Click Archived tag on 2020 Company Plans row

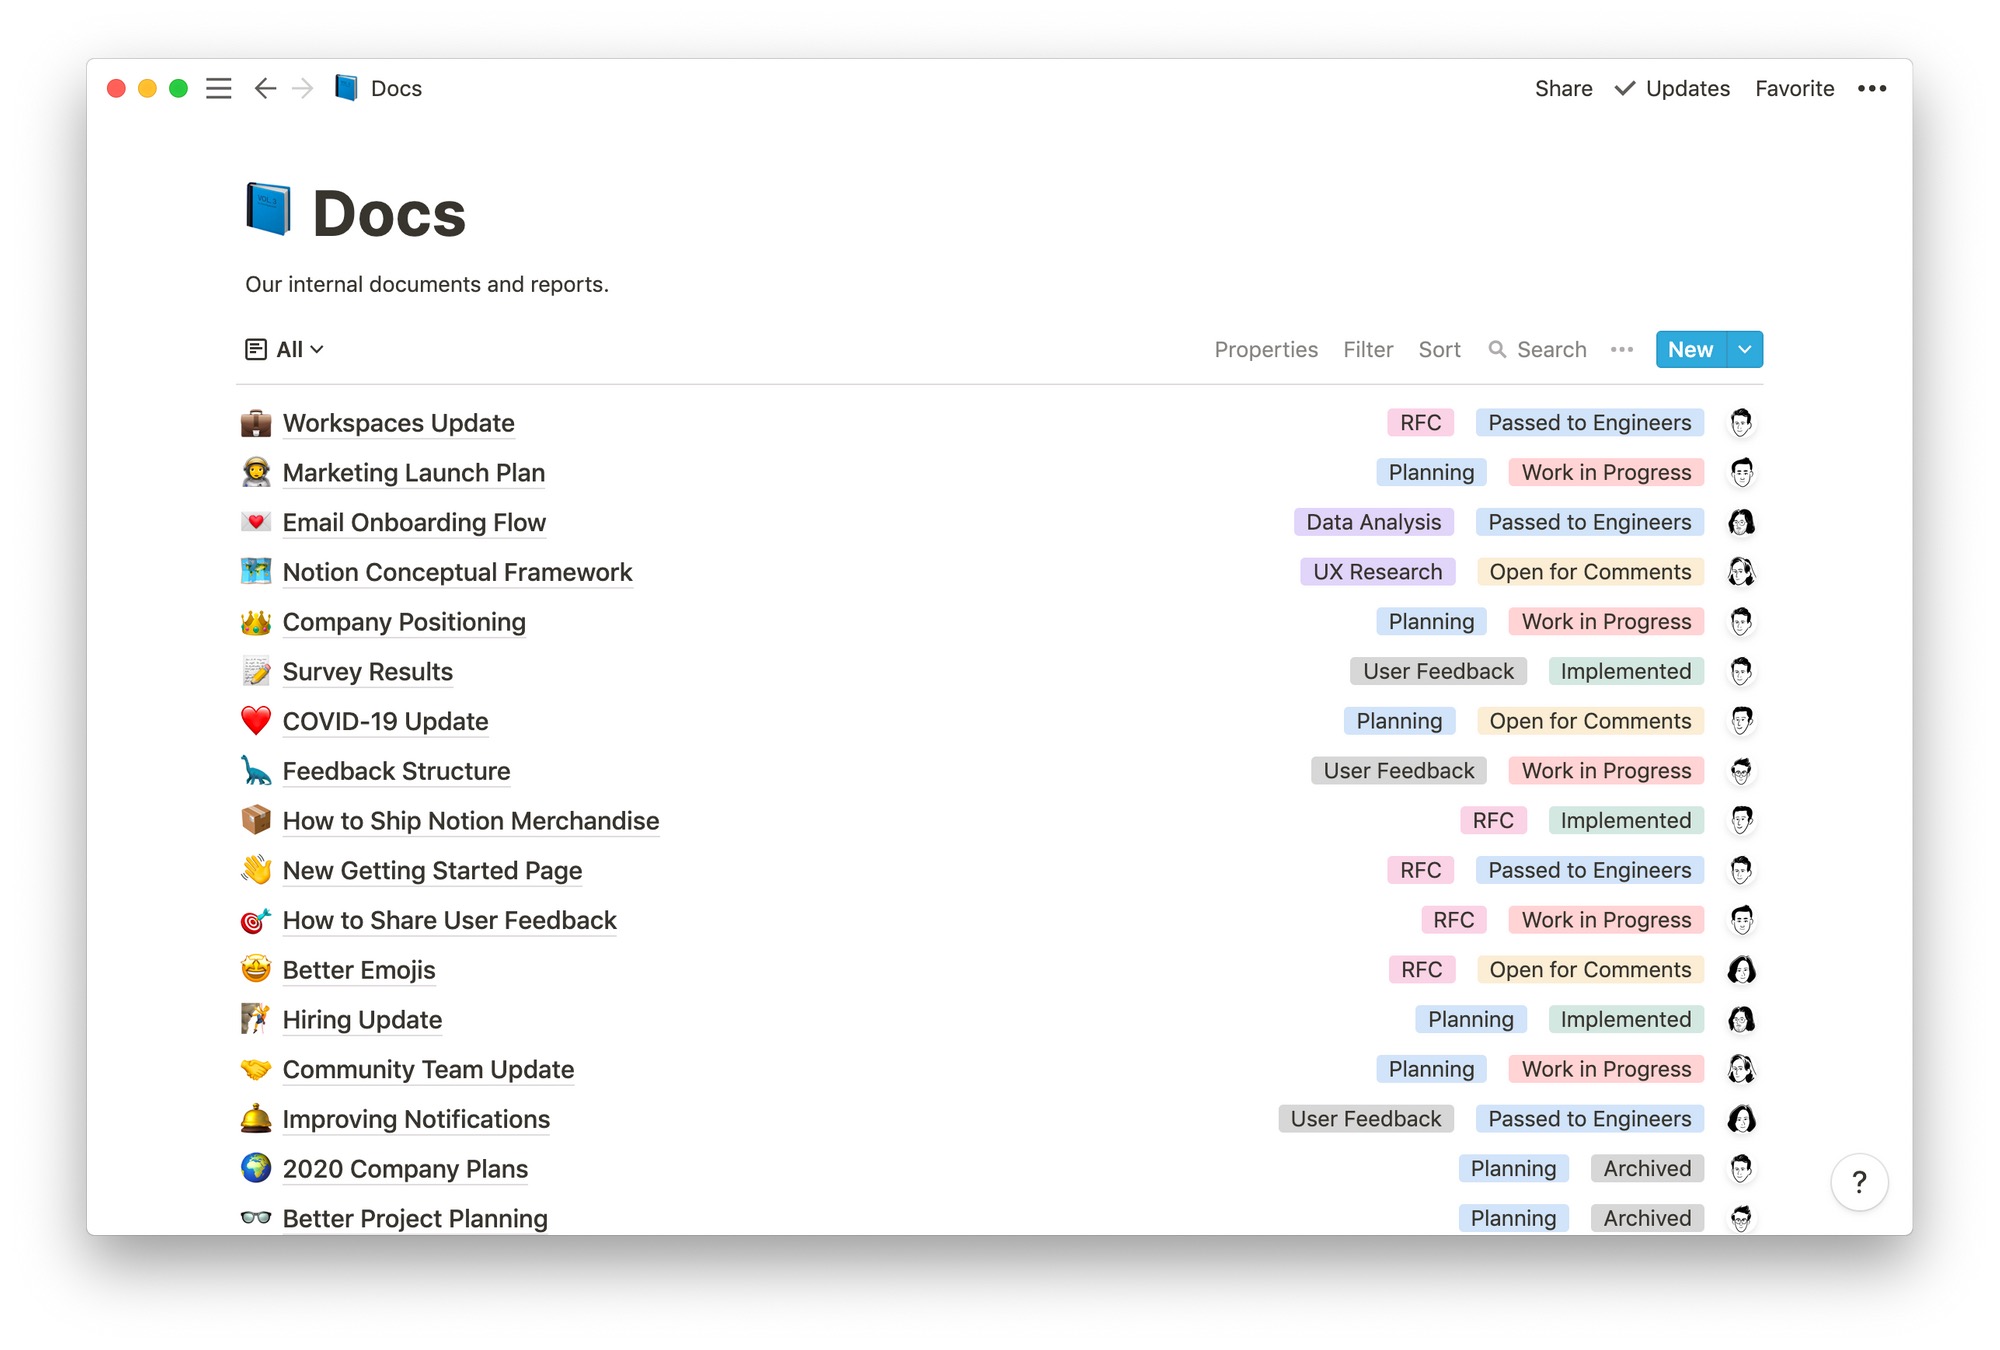[x=1647, y=1168]
